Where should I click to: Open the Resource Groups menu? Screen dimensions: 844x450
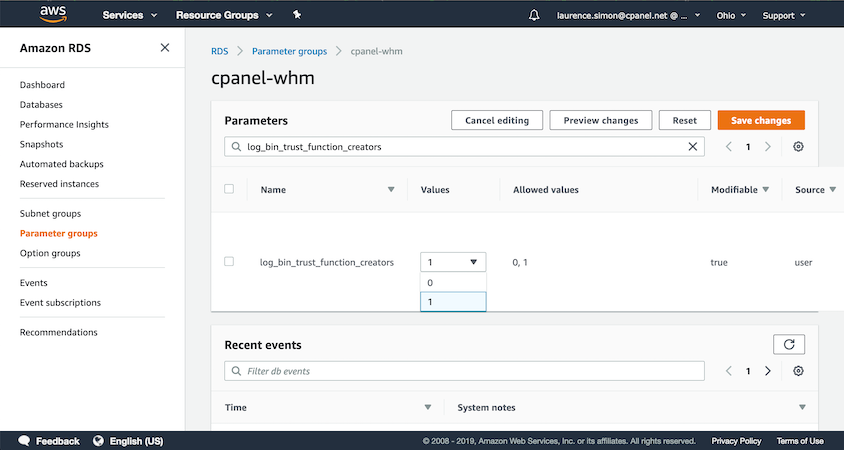point(224,16)
